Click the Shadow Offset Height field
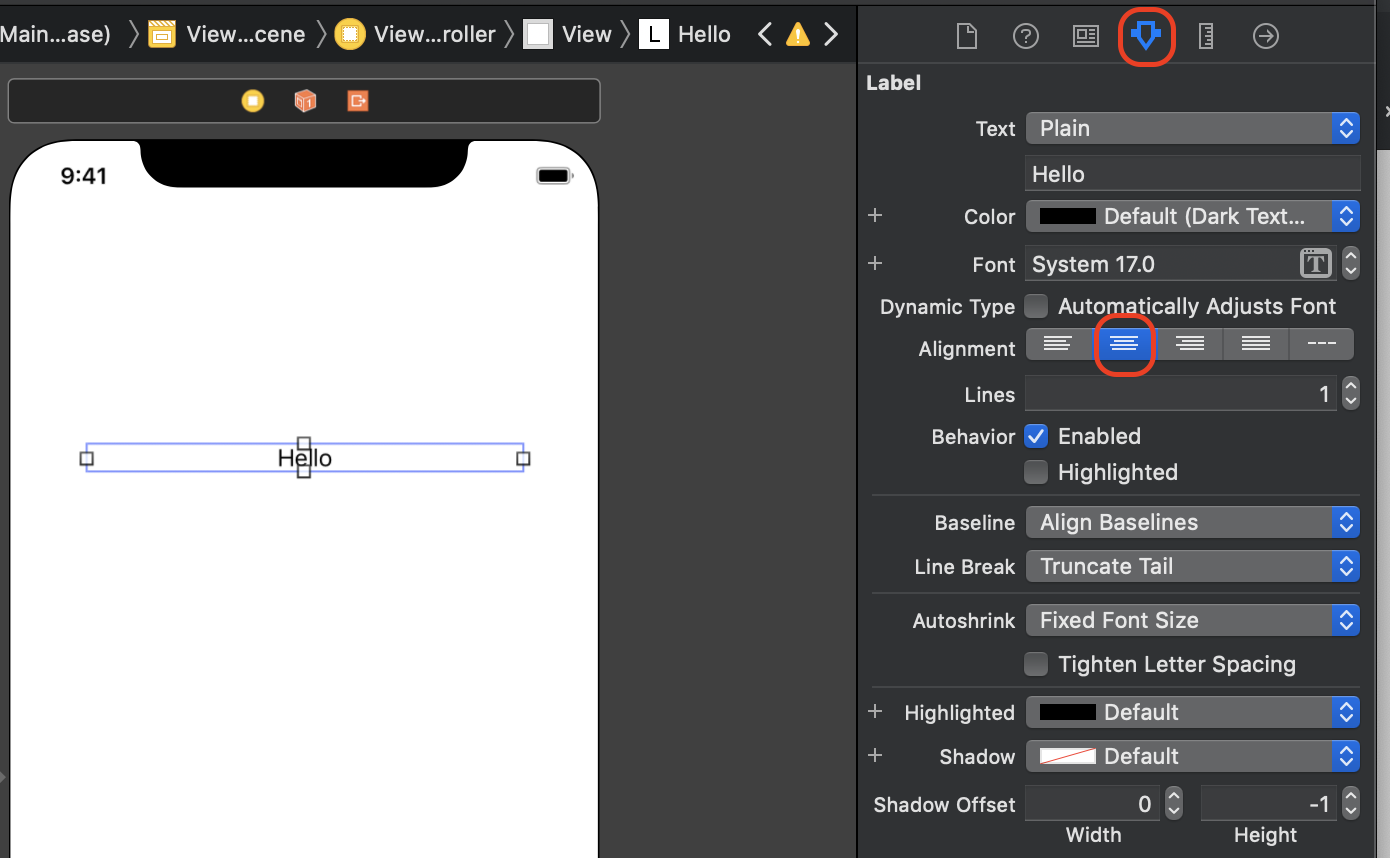 (x=1270, y=804)
